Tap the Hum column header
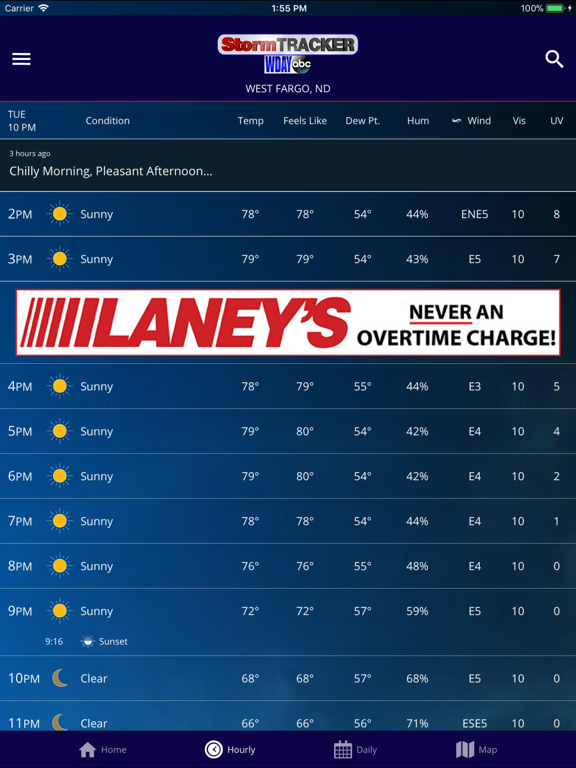 coord(418,120)
